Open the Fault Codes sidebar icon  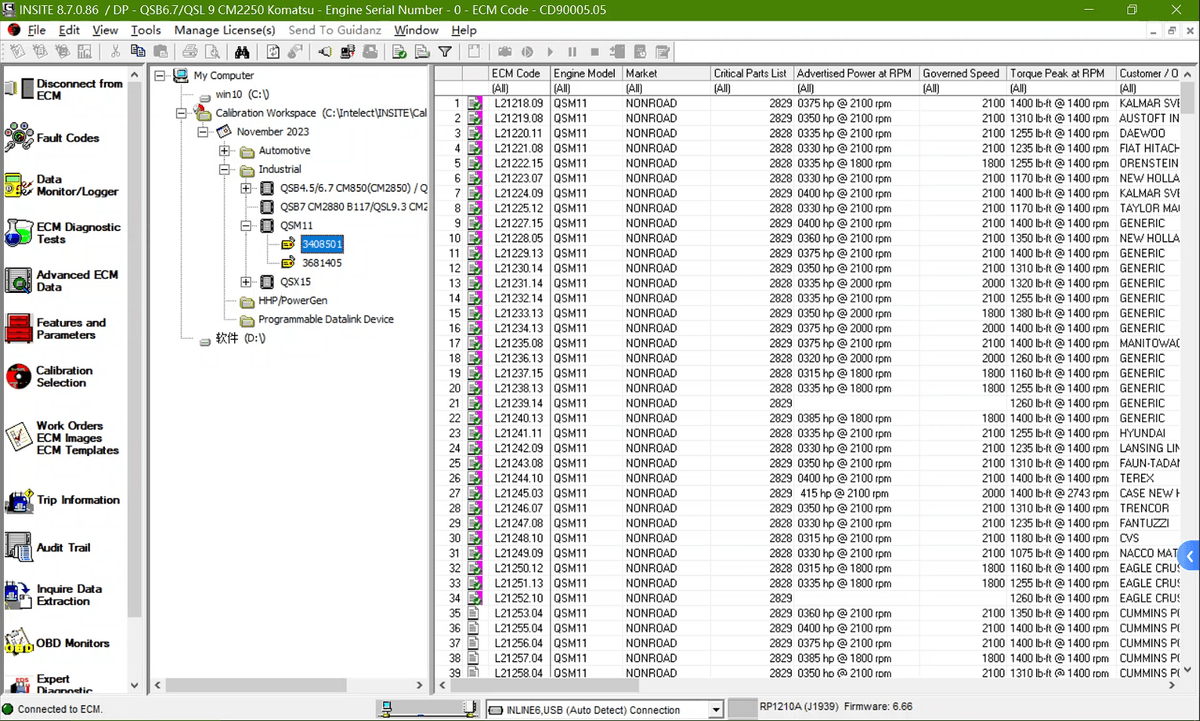[x=20, y=137]
